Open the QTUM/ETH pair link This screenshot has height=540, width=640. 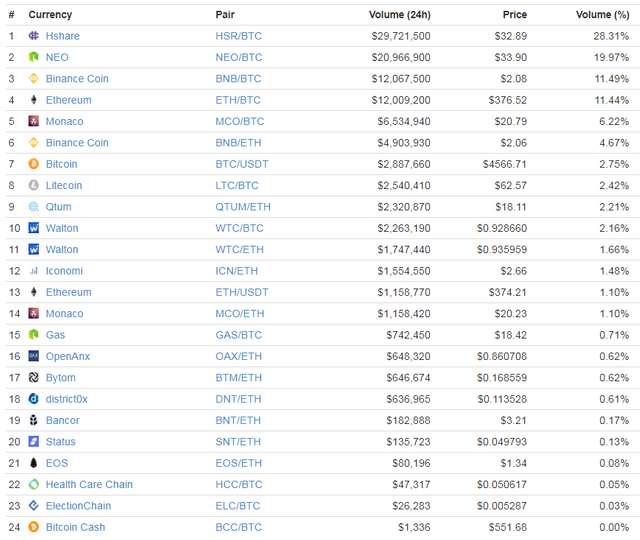[243, 207]
